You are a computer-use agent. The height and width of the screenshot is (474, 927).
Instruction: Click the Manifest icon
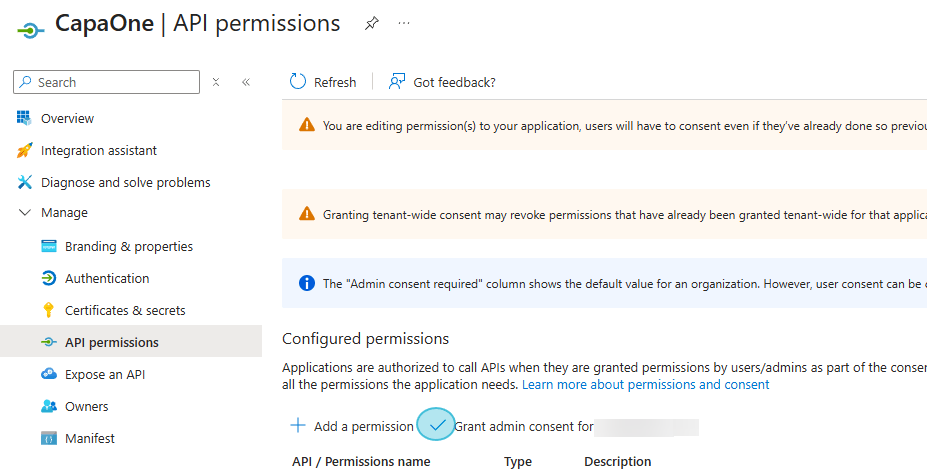click(49, 438)
